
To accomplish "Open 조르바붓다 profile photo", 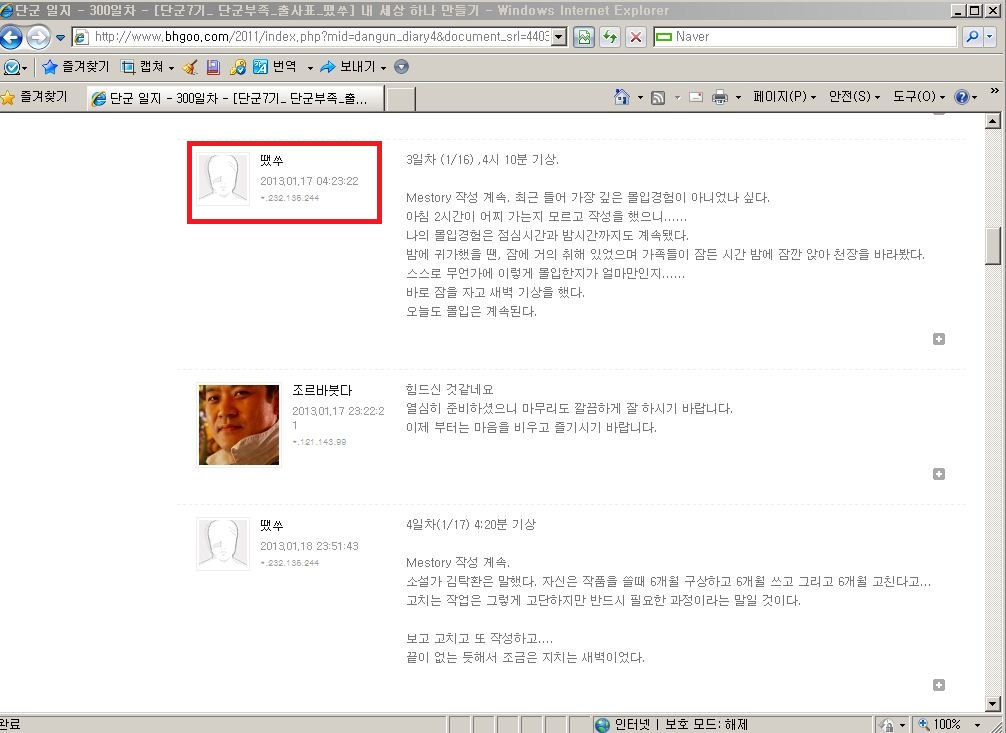I will click(239, 425).
